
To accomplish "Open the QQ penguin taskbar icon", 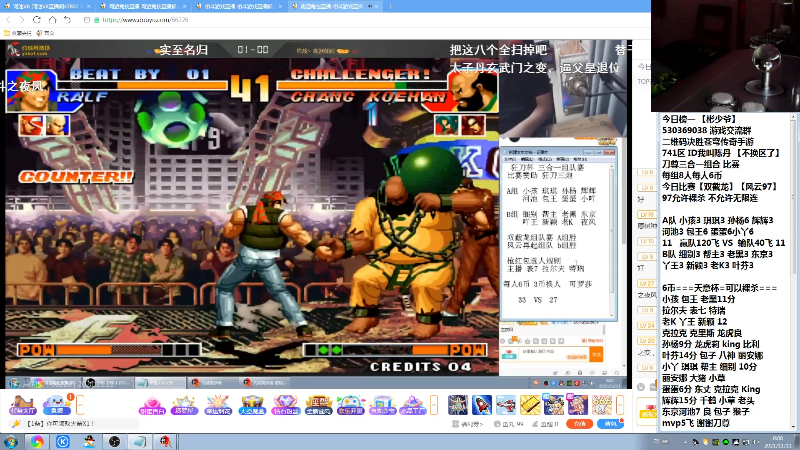I will [x=89, y=441].
